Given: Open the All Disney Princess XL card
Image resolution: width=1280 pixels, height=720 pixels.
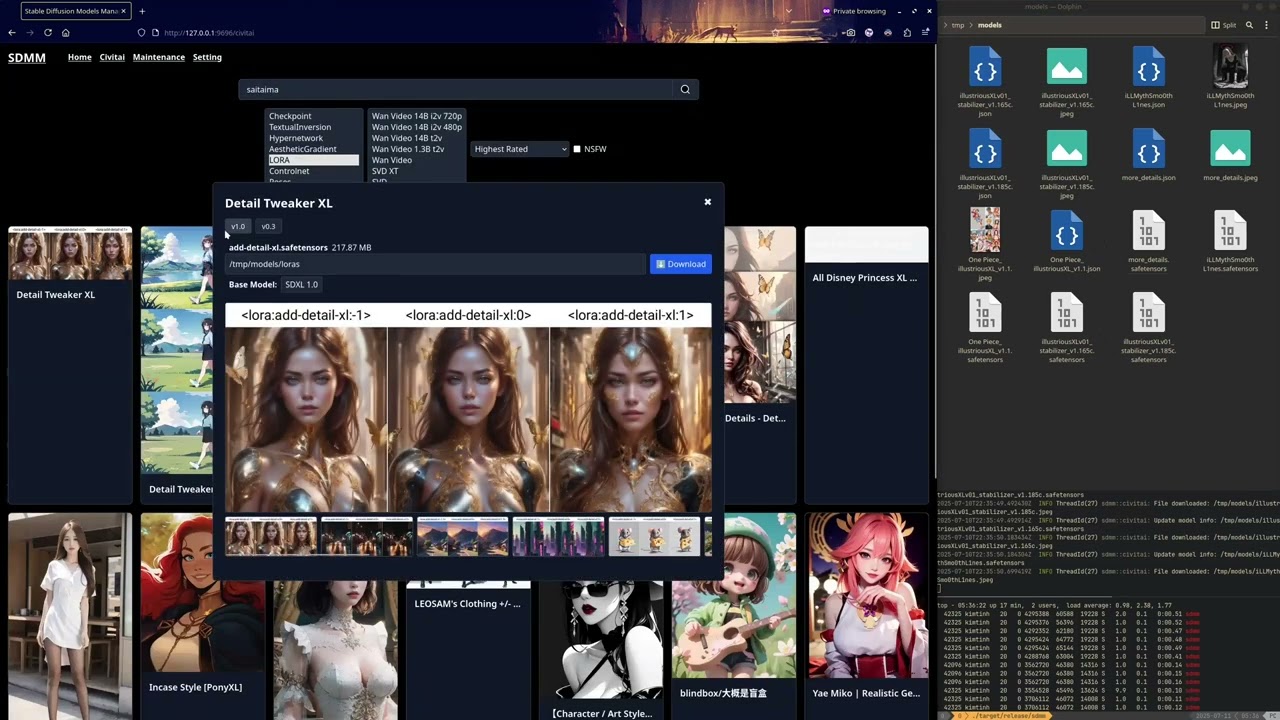Looking at the screenshot, I should [866, 365].
